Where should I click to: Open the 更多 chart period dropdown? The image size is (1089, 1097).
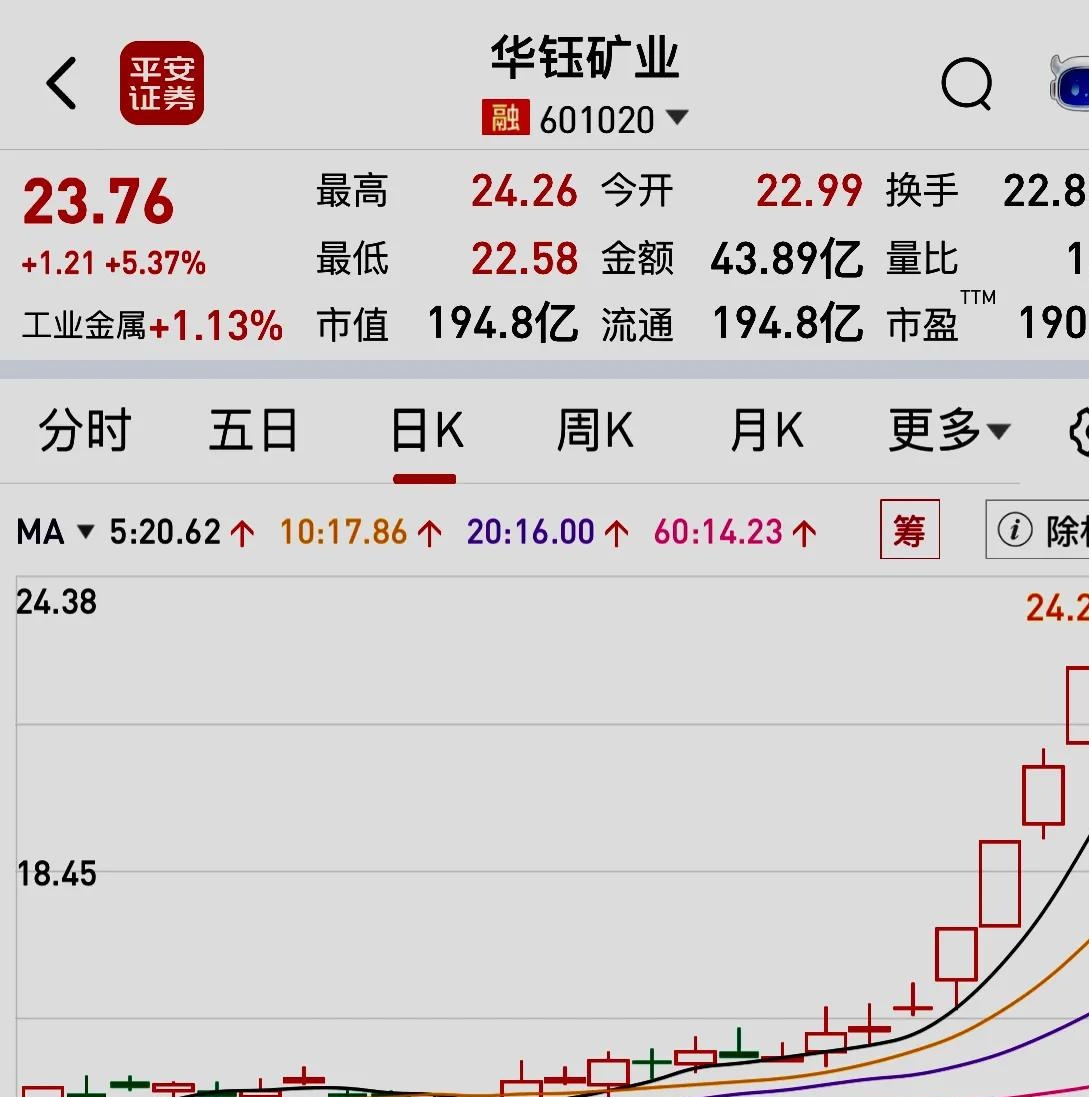click(x=948, y=432)
